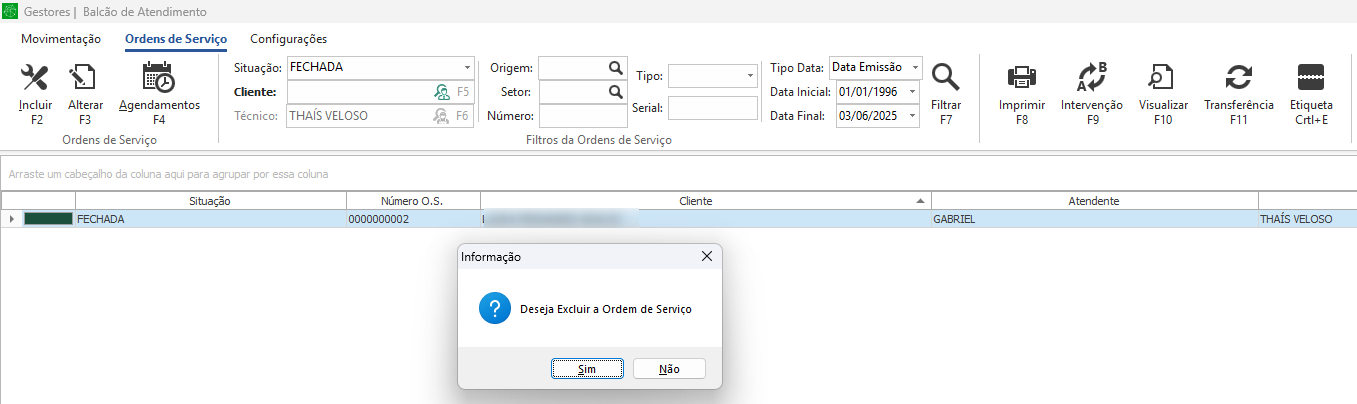Open the Configurações tab
Image resolution: width=1357 pixels, height=404 pixels.
(288, 39)
